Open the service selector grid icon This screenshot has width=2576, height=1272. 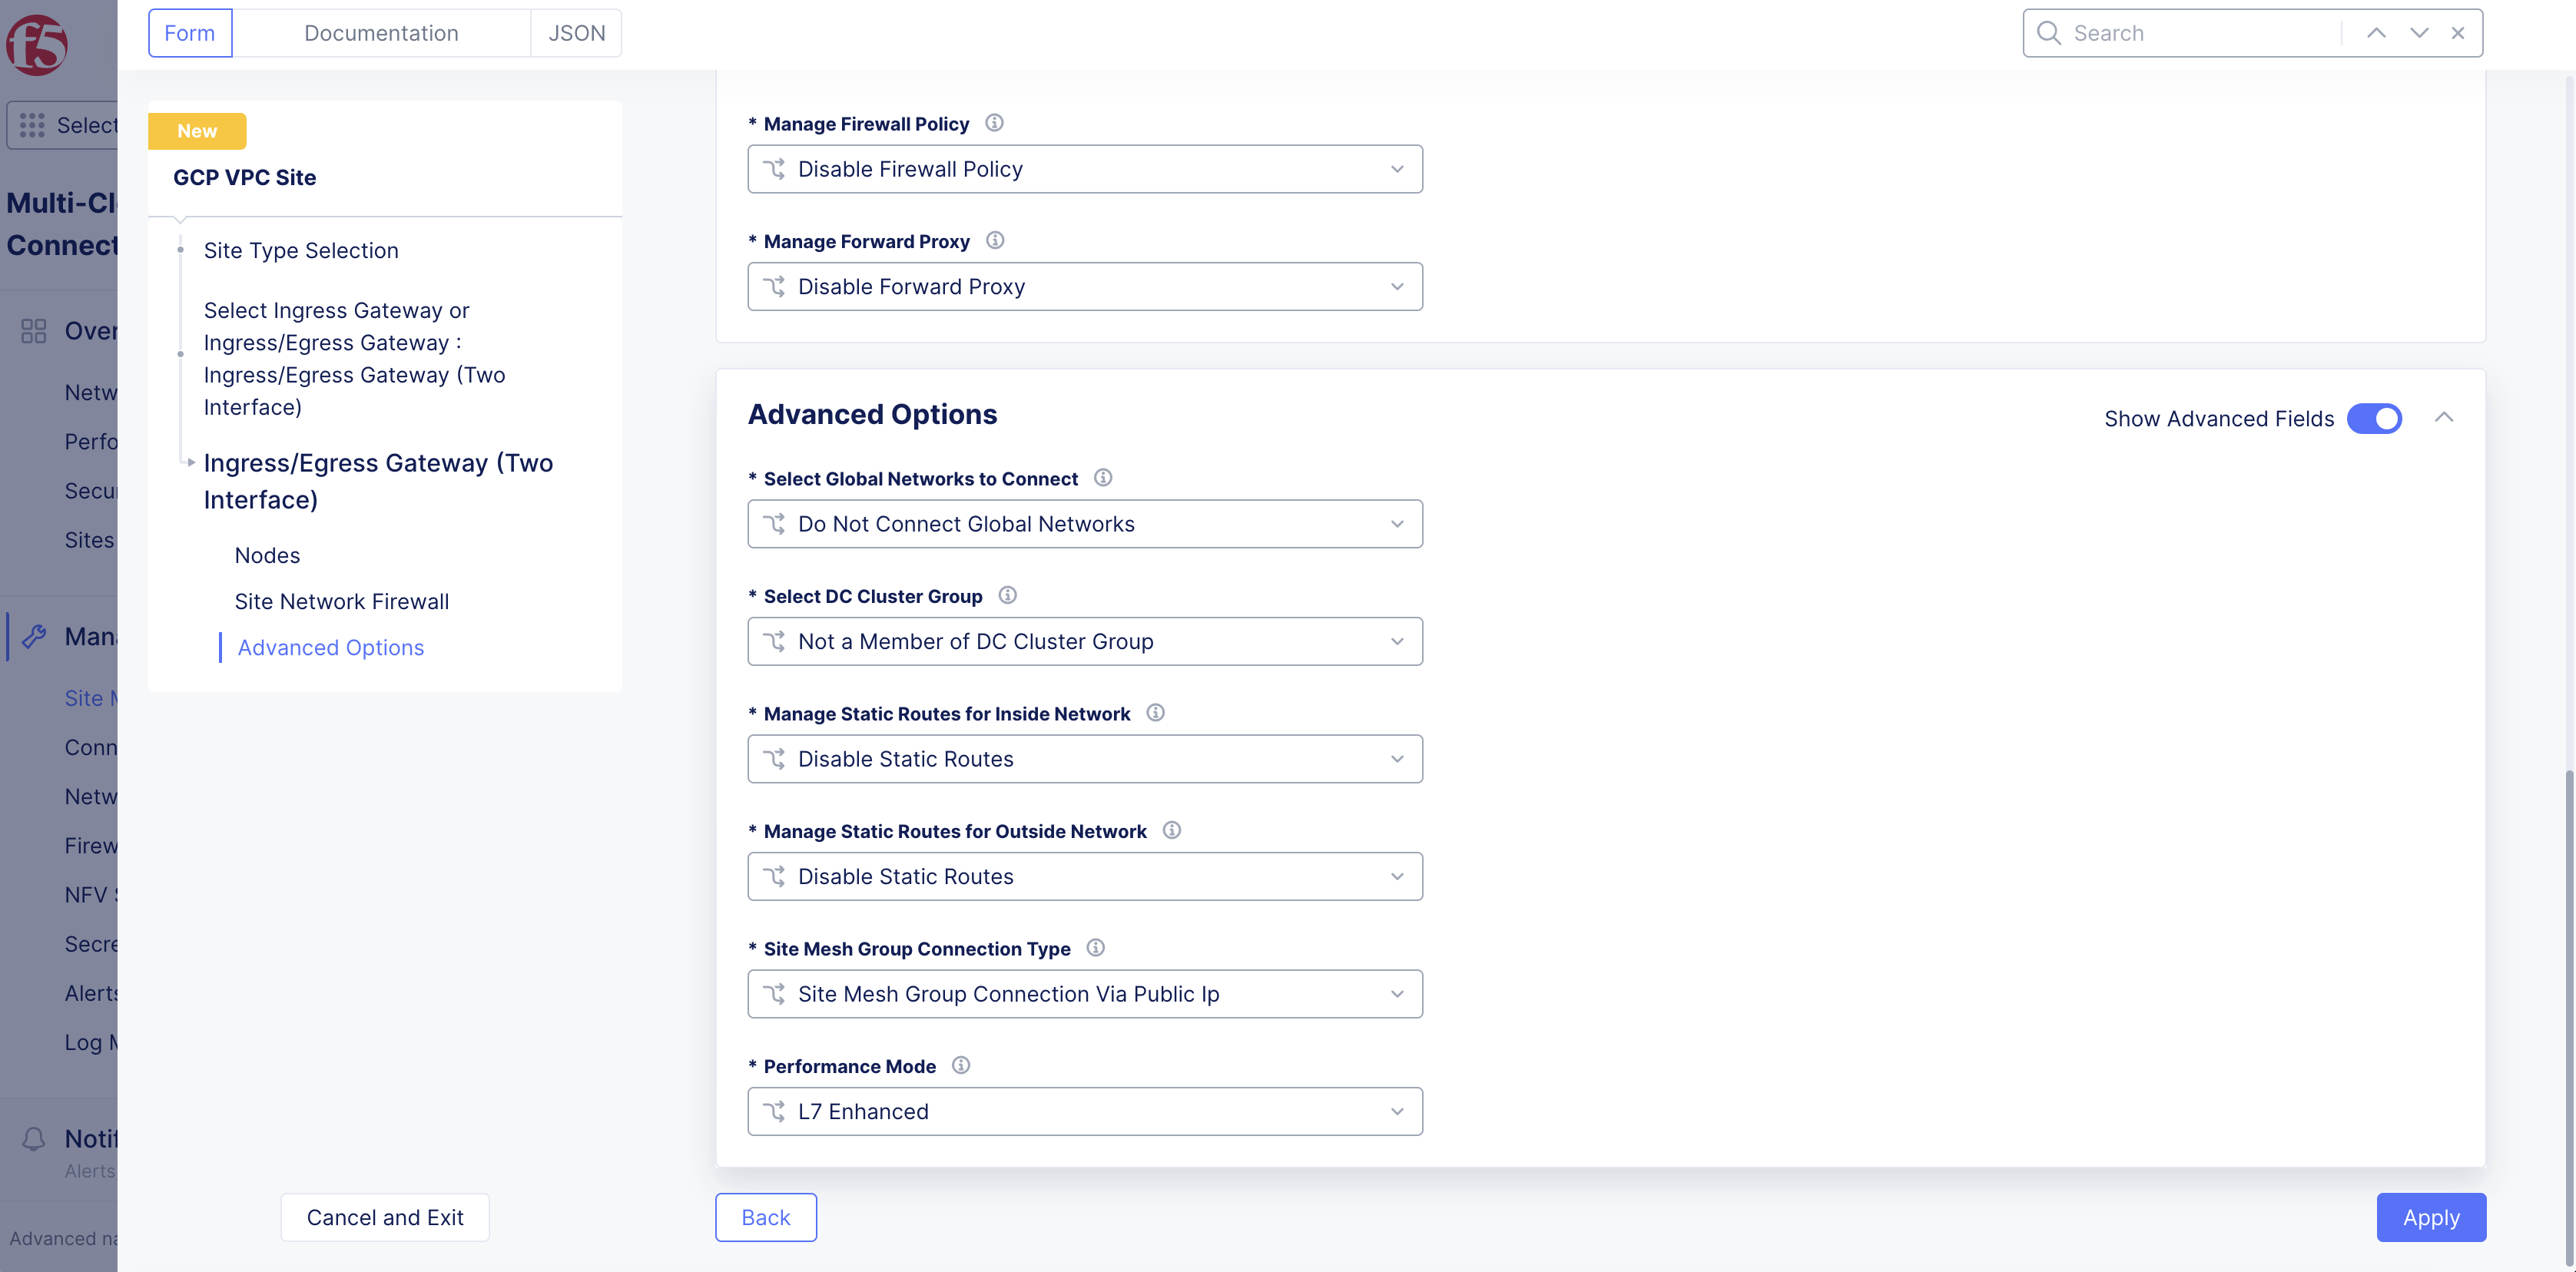(33, 125)
